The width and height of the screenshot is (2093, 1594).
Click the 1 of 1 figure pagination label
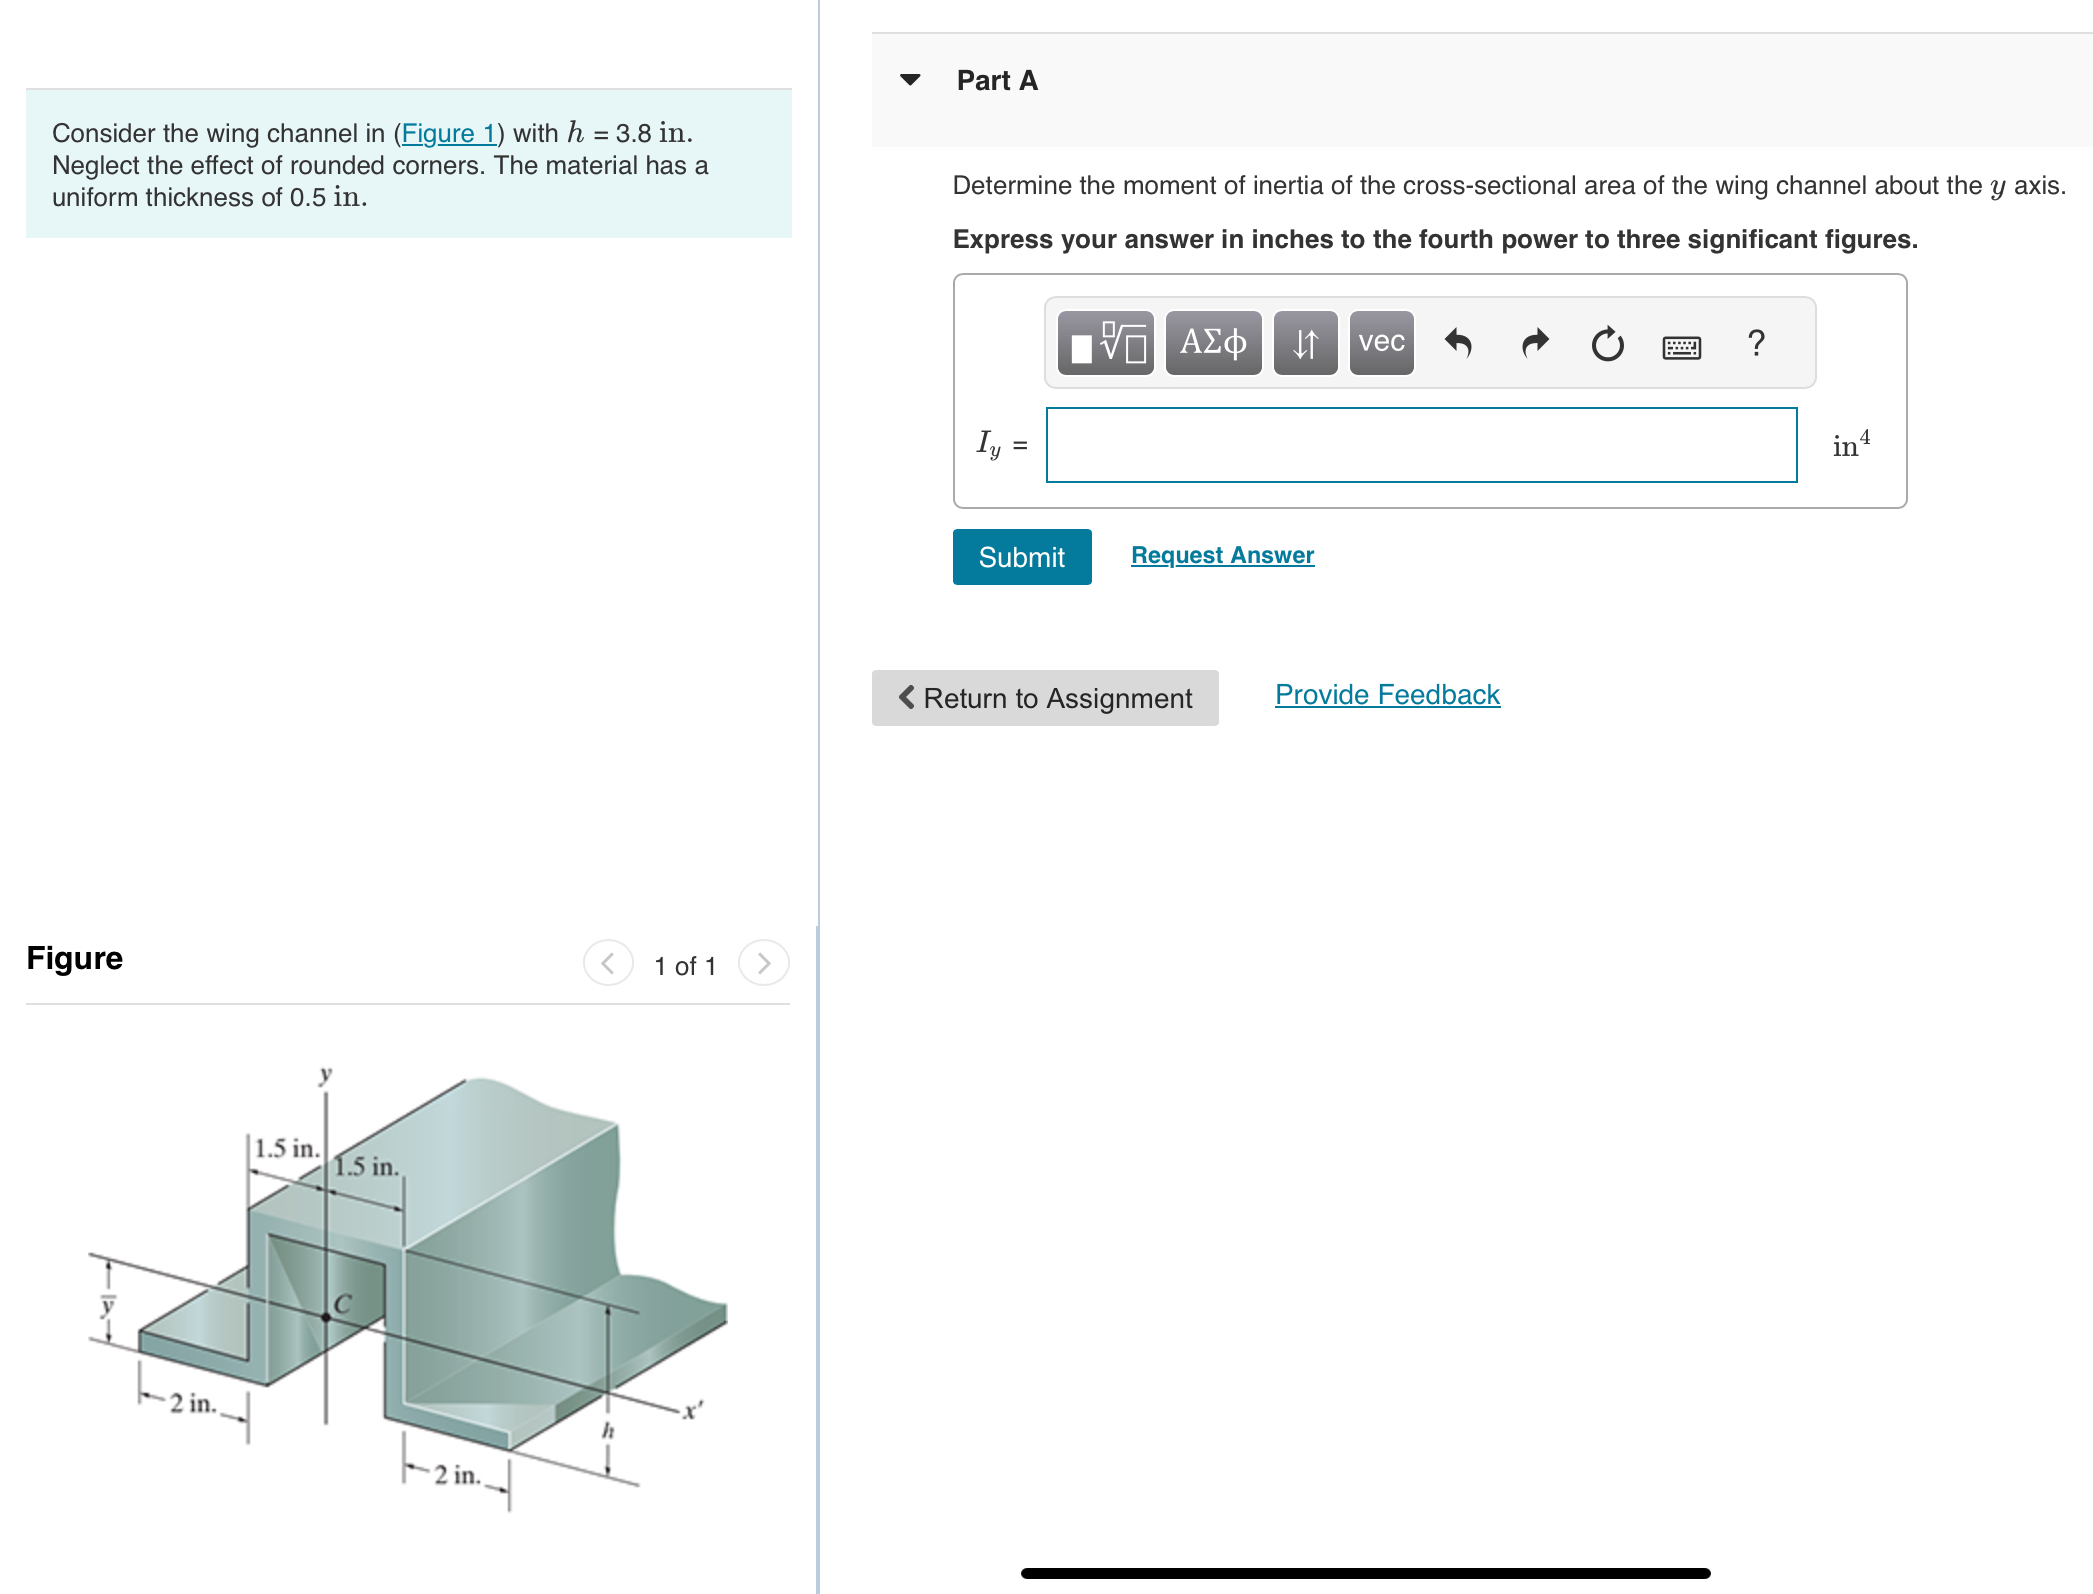[685, 965]
